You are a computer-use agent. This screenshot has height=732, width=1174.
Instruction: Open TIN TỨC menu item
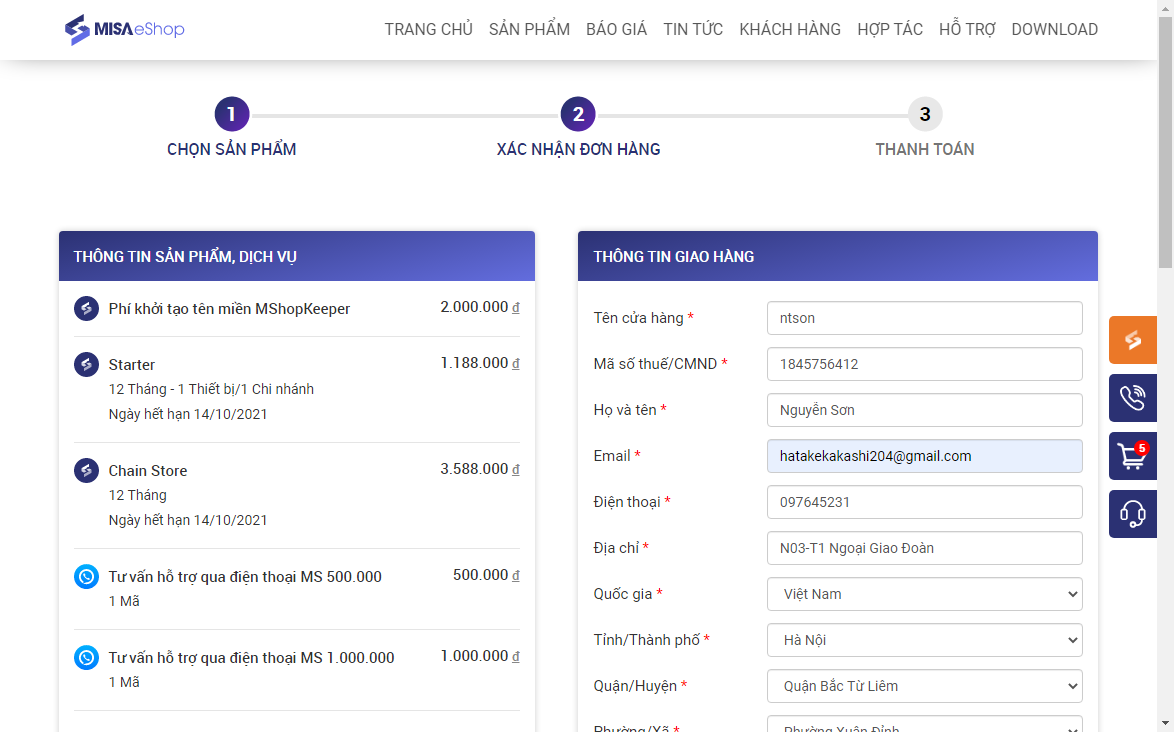point(693,29)
